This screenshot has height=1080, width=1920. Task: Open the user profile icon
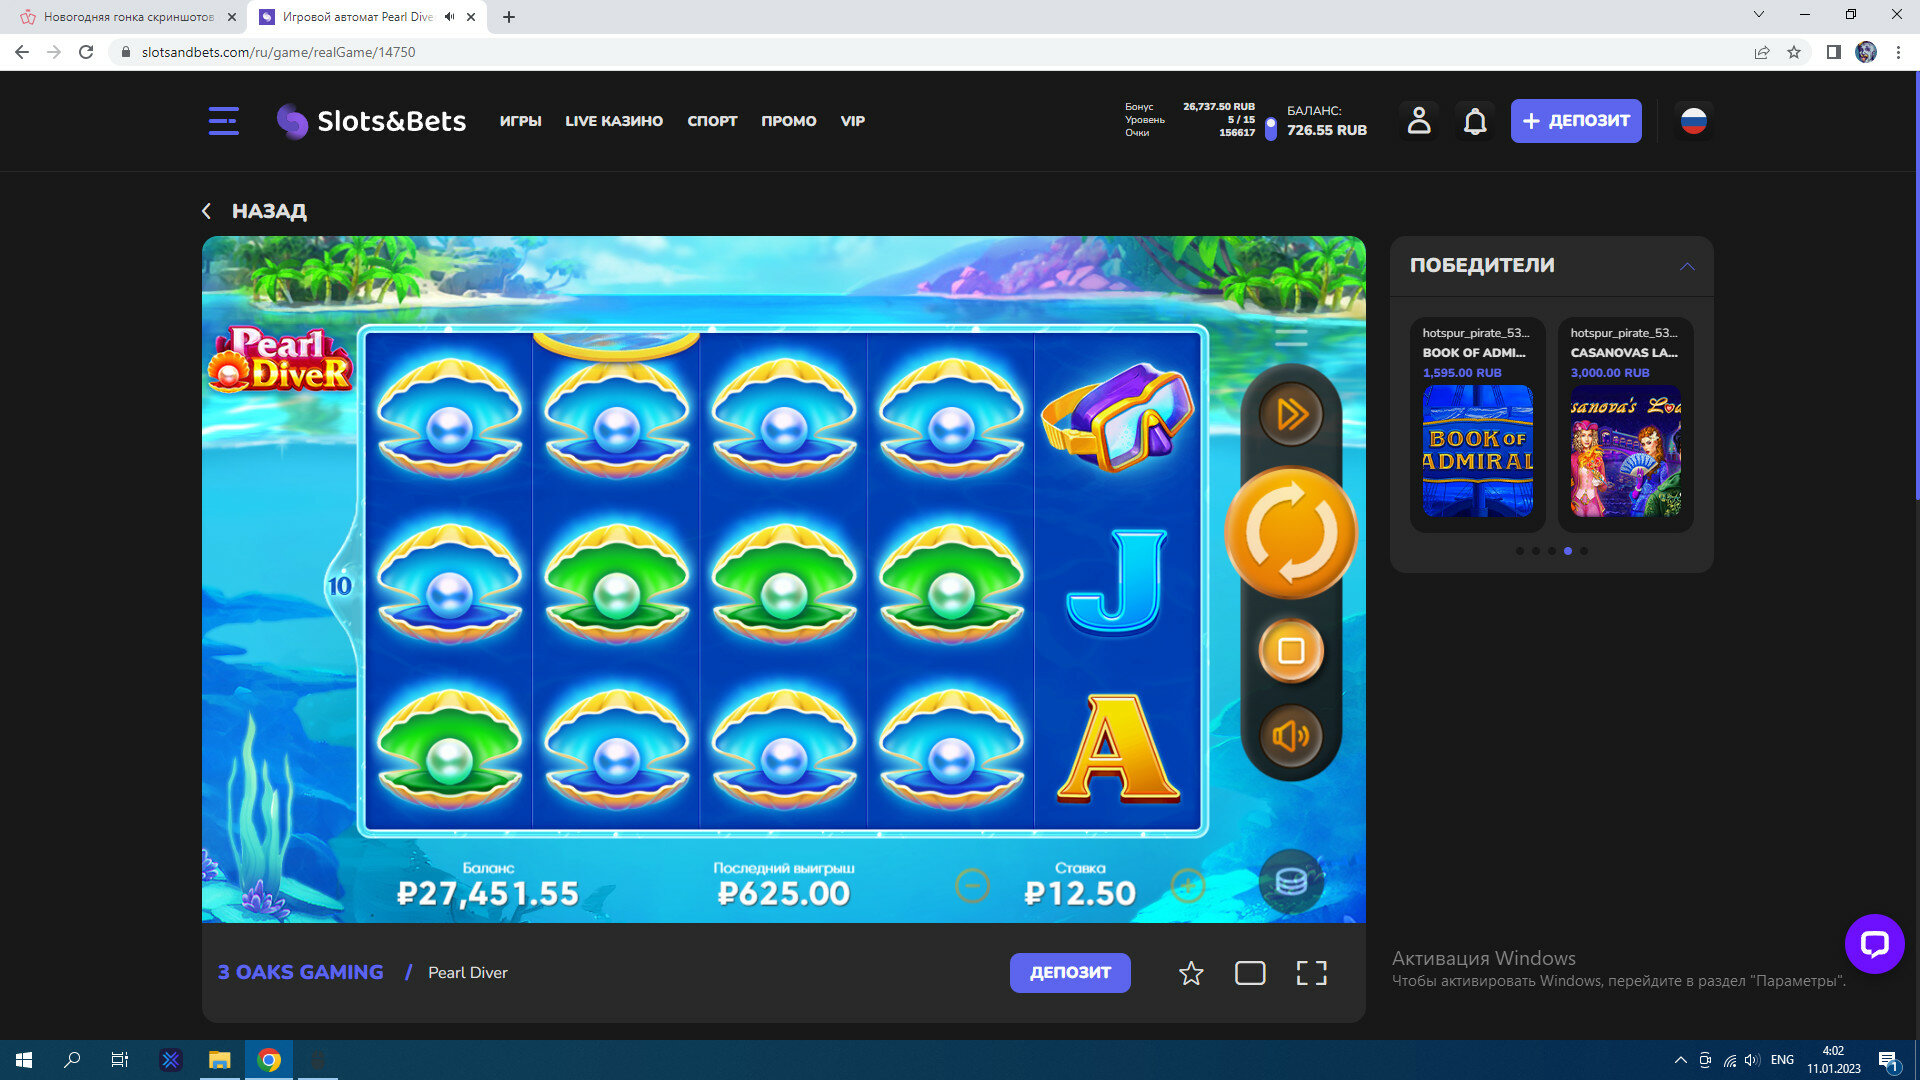pos(1418,121)
